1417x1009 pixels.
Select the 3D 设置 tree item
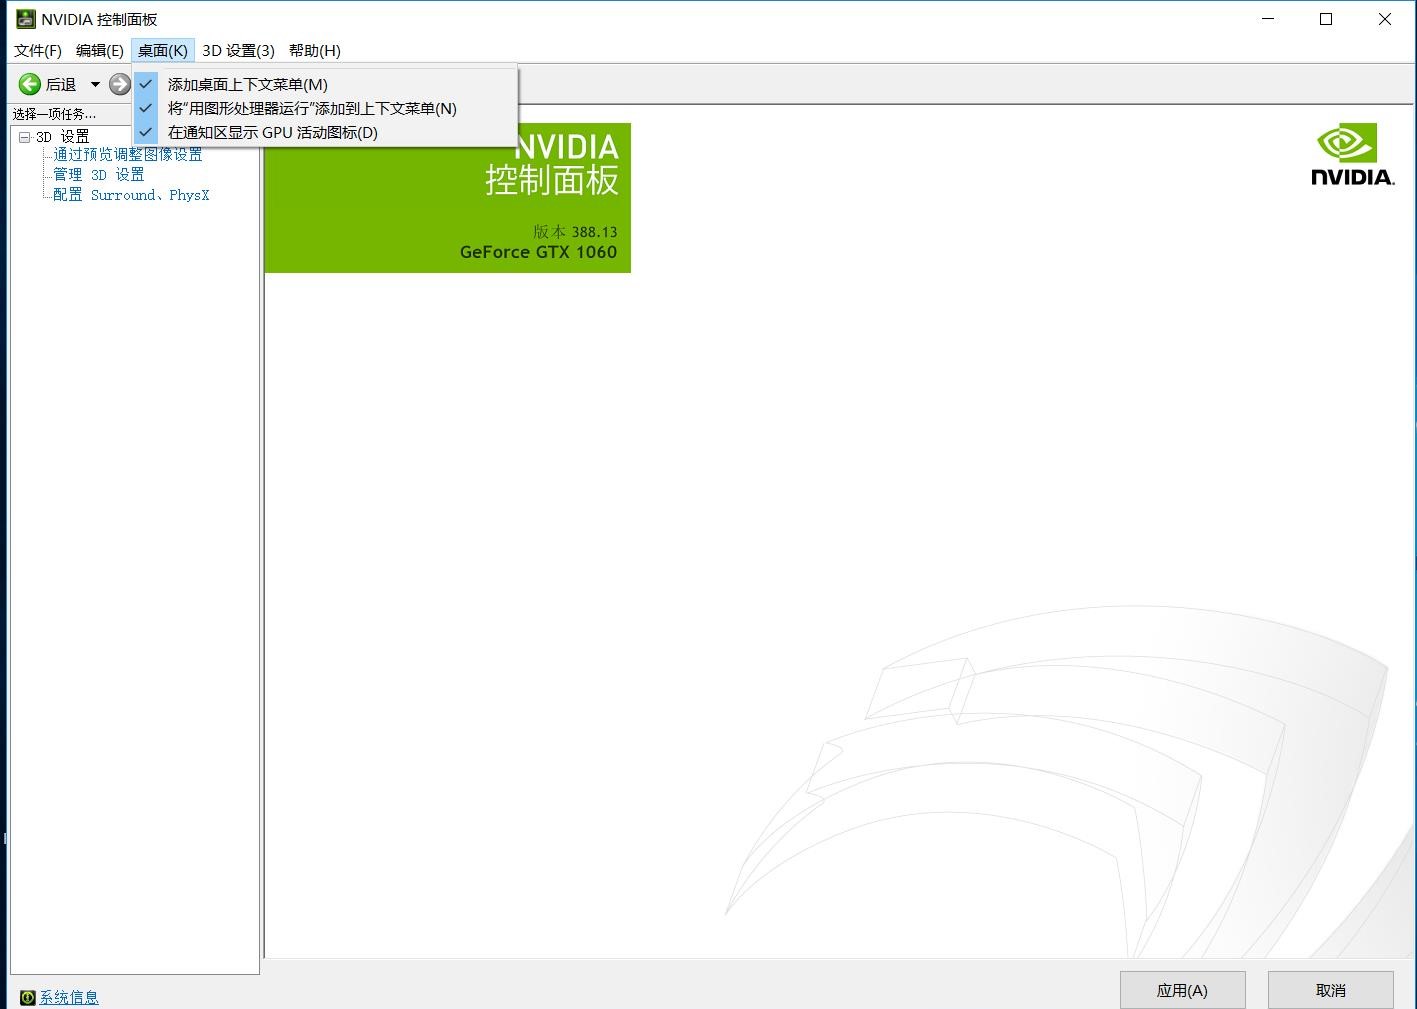point(63,136)
